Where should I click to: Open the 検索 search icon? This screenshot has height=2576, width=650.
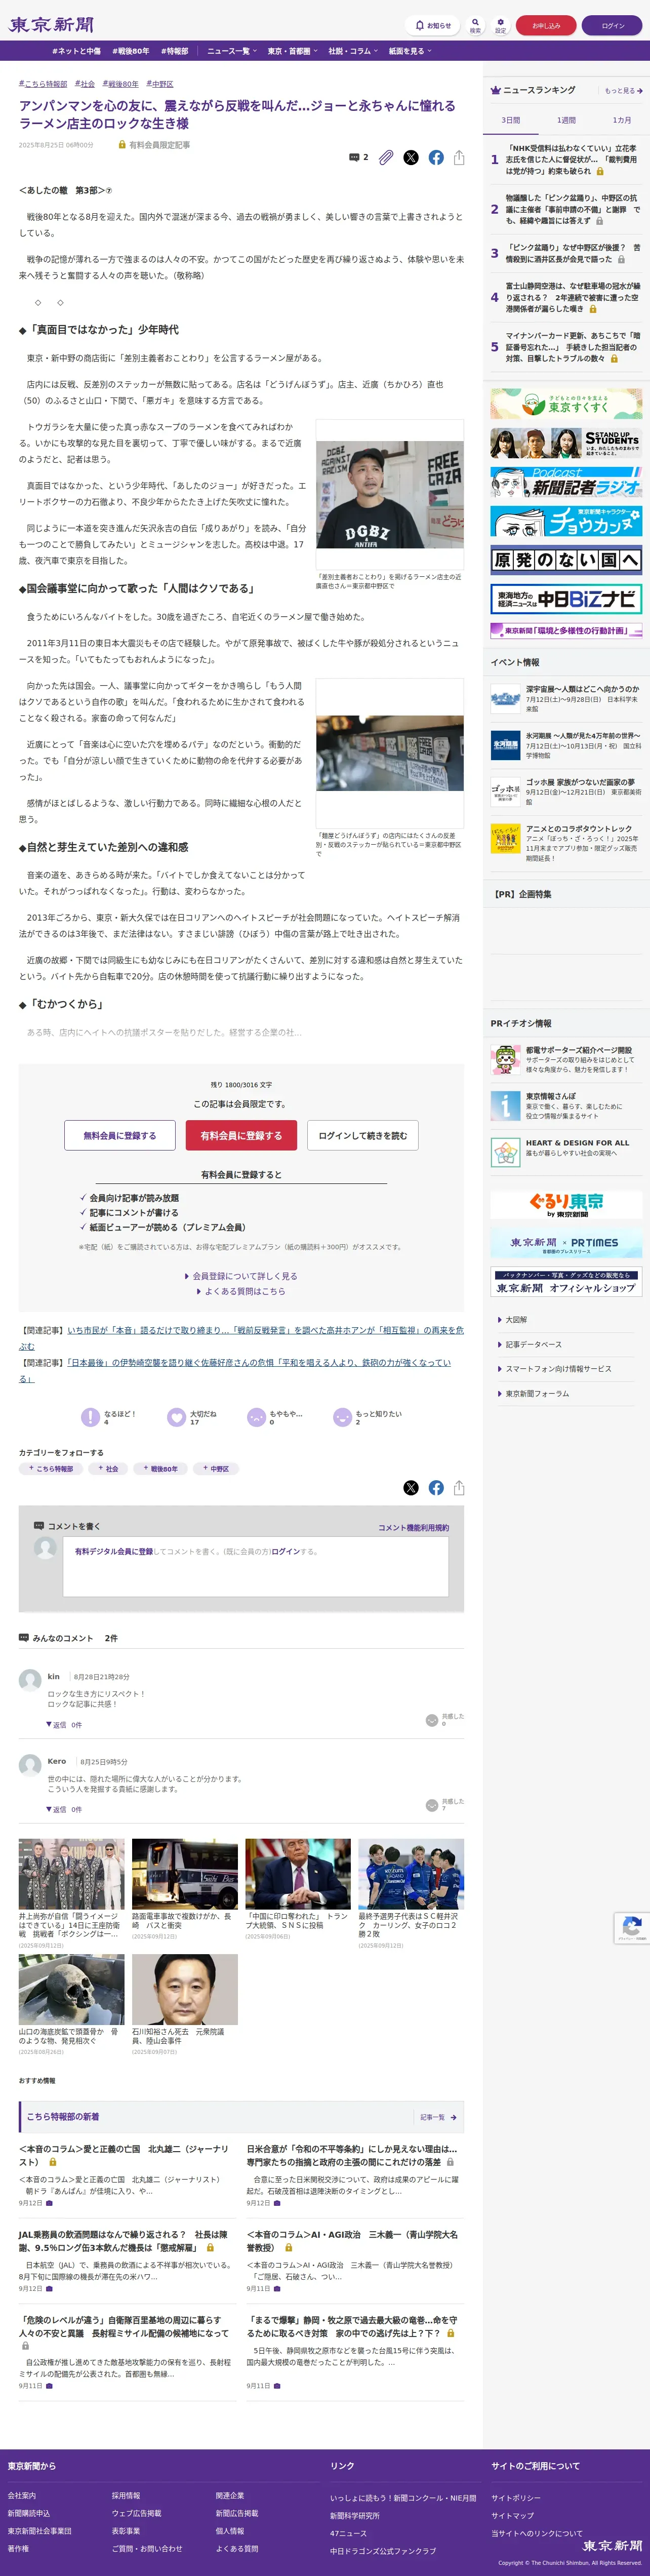pos(475,25)
